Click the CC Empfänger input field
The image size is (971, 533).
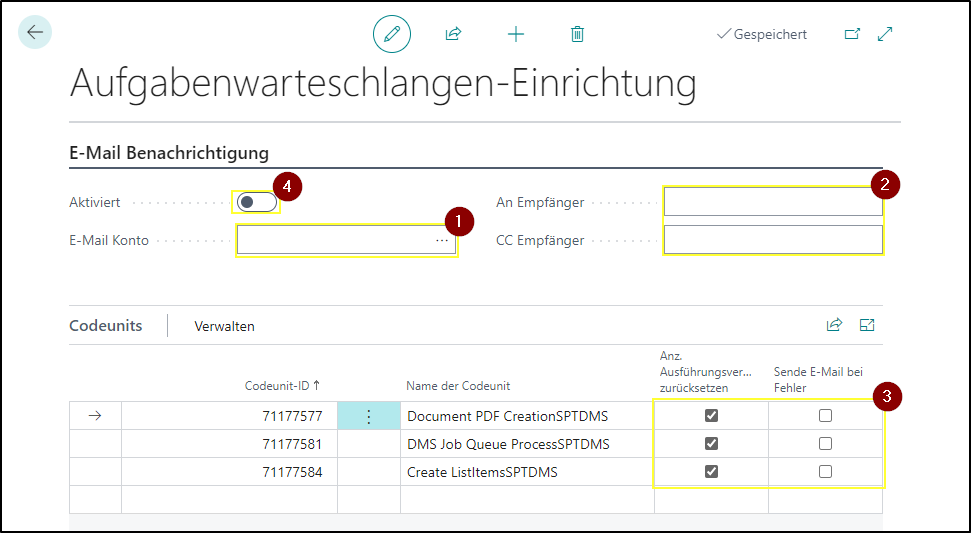pyautogui.click(x=773, y=240)
